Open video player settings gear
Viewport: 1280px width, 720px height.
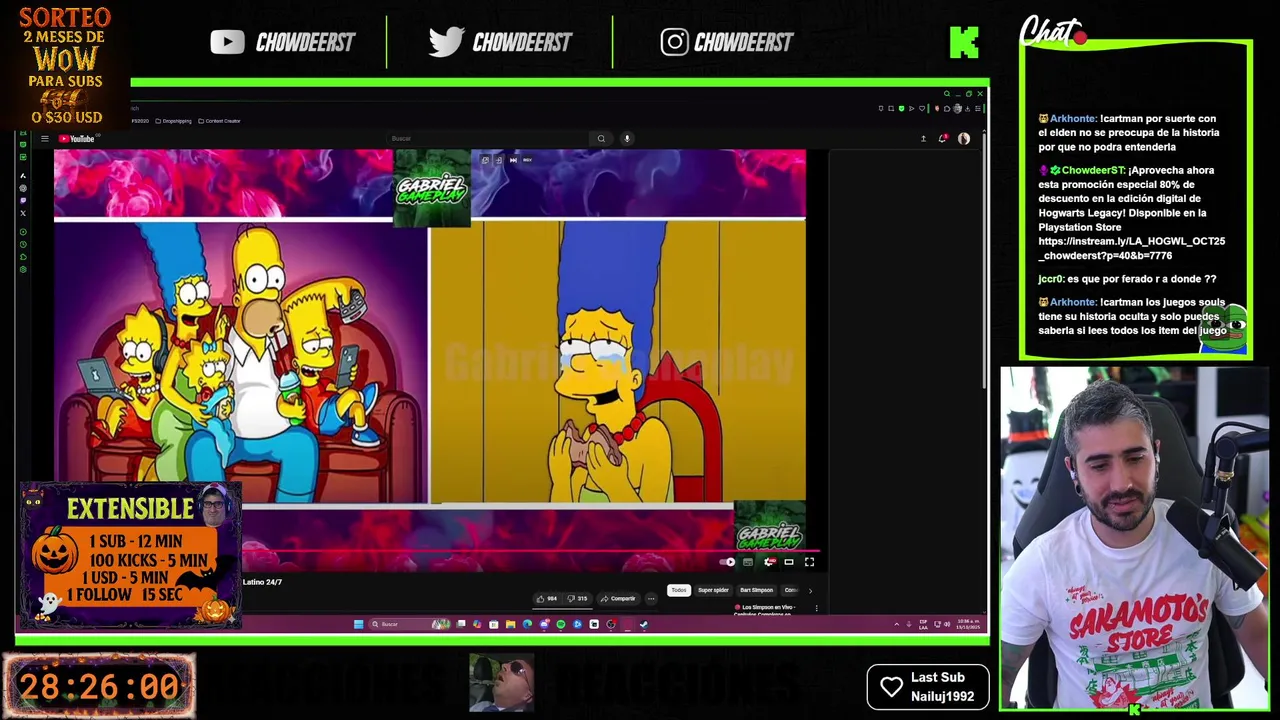[x=769, y=562]
